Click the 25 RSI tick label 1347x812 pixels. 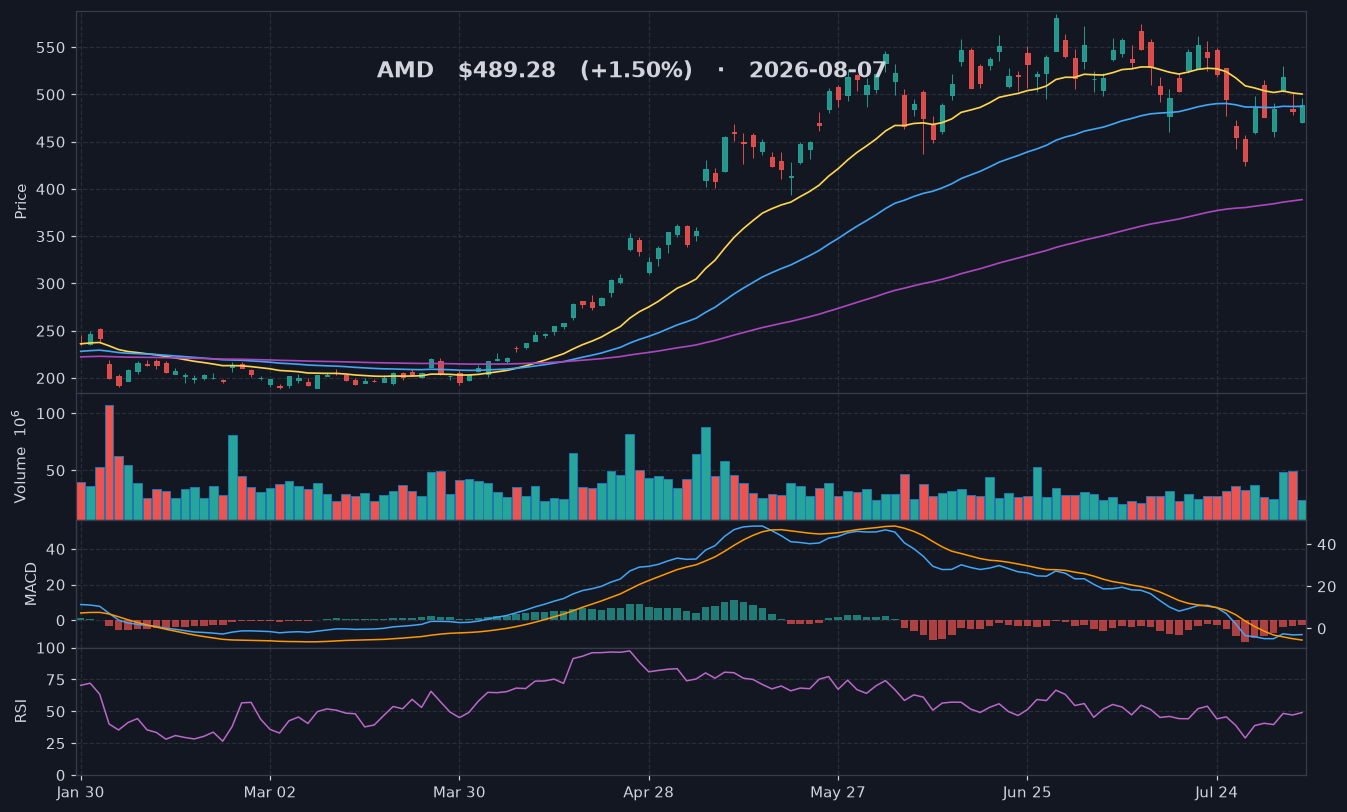coord(57,744)
